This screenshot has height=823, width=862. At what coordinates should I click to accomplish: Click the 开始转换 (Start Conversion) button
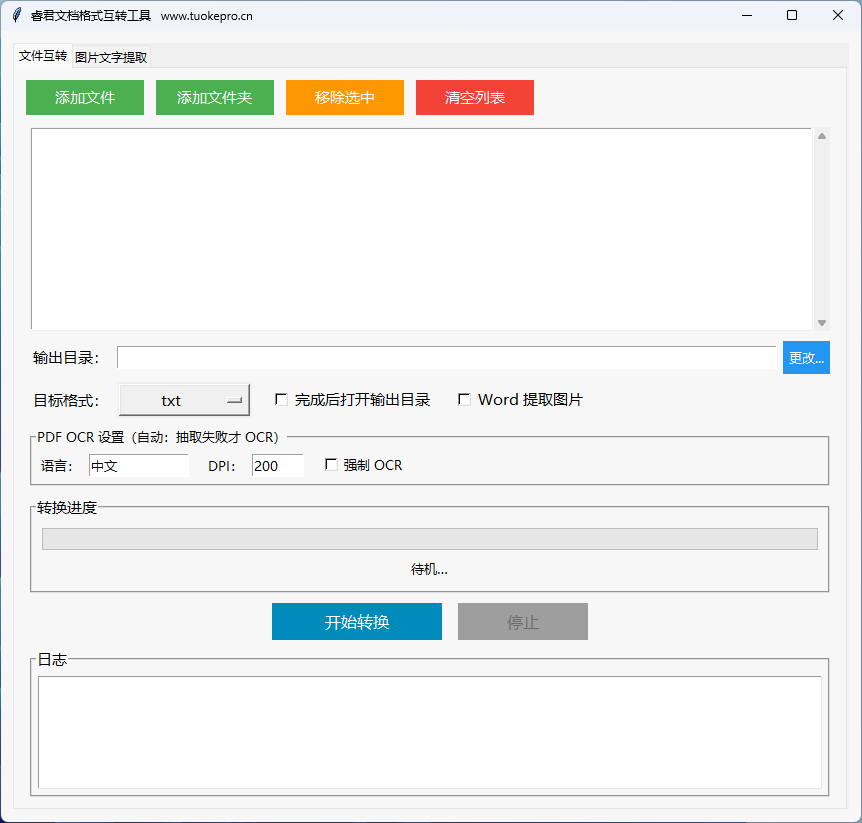[x=356, y=621]
